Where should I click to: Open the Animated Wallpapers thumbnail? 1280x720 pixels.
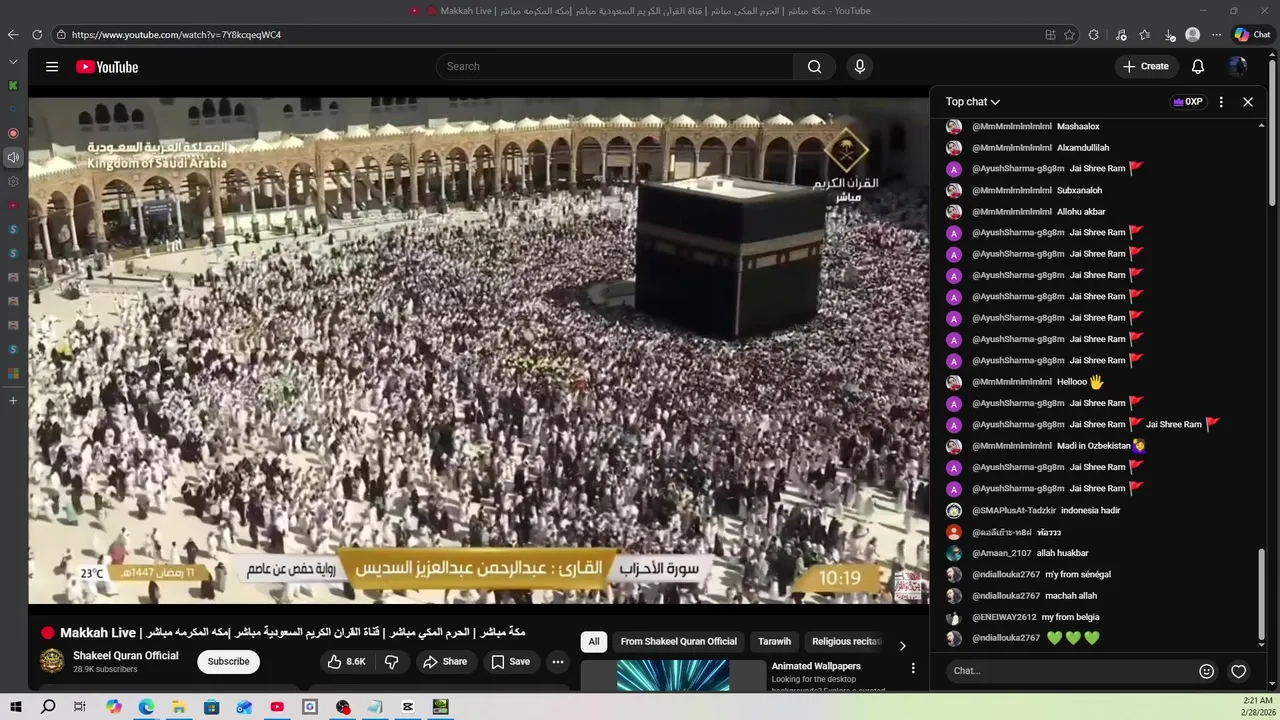point(673,675)
